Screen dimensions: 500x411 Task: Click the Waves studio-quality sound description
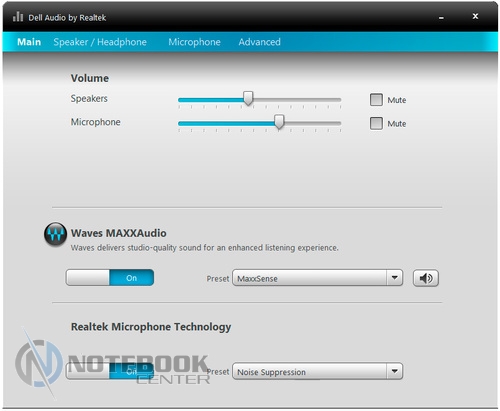click(x=204, y=248)
